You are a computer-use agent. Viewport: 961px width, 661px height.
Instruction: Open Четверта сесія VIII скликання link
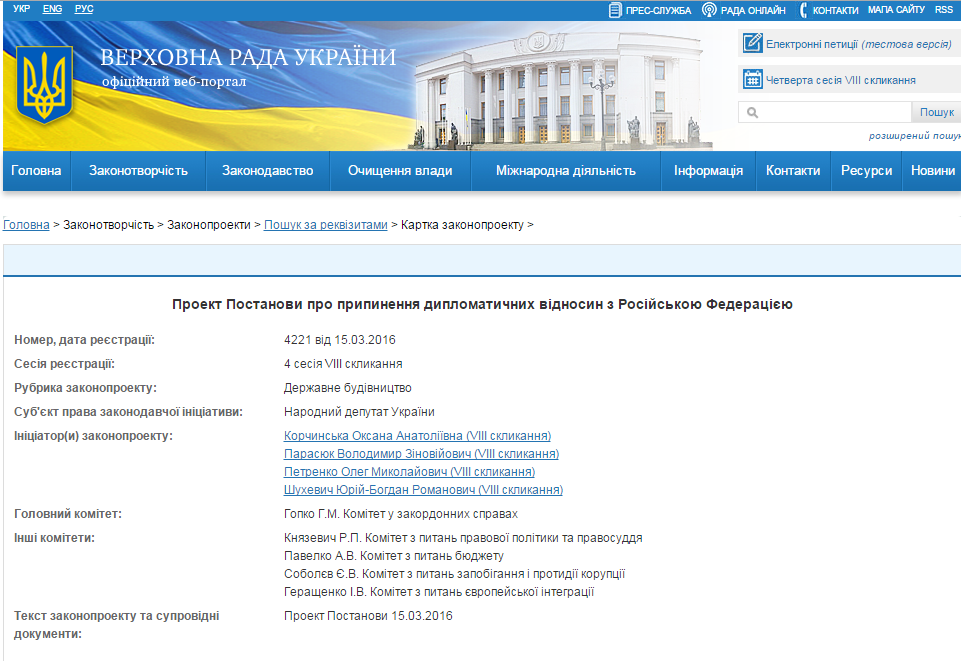coord(841,80)
